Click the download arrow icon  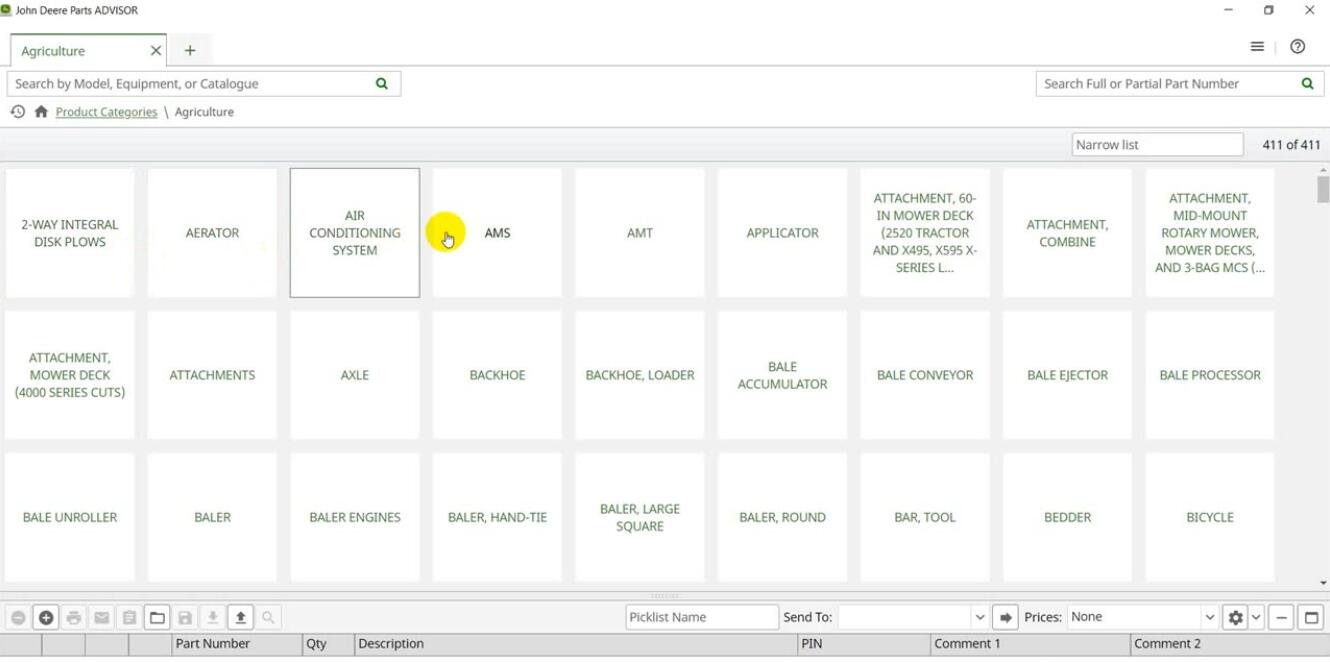coord(213,618)
